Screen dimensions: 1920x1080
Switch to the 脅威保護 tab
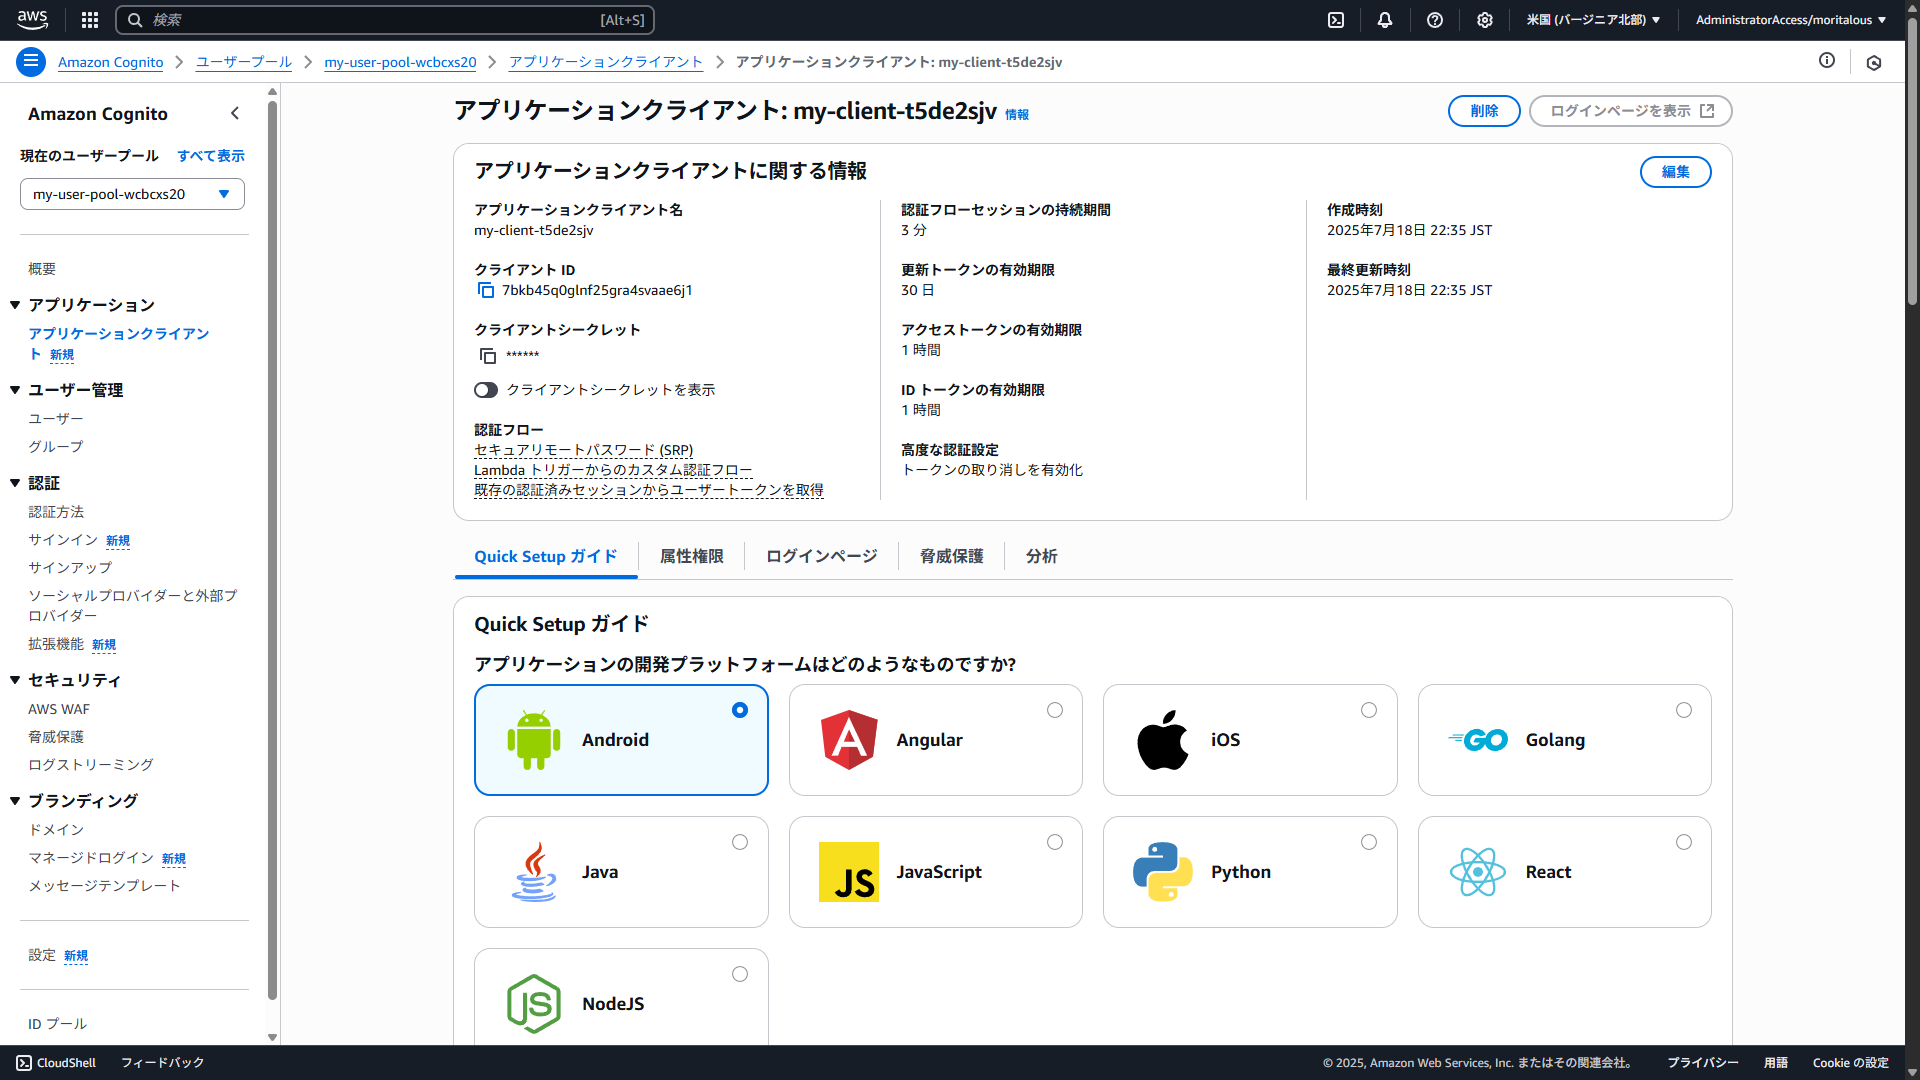(951, 556)
